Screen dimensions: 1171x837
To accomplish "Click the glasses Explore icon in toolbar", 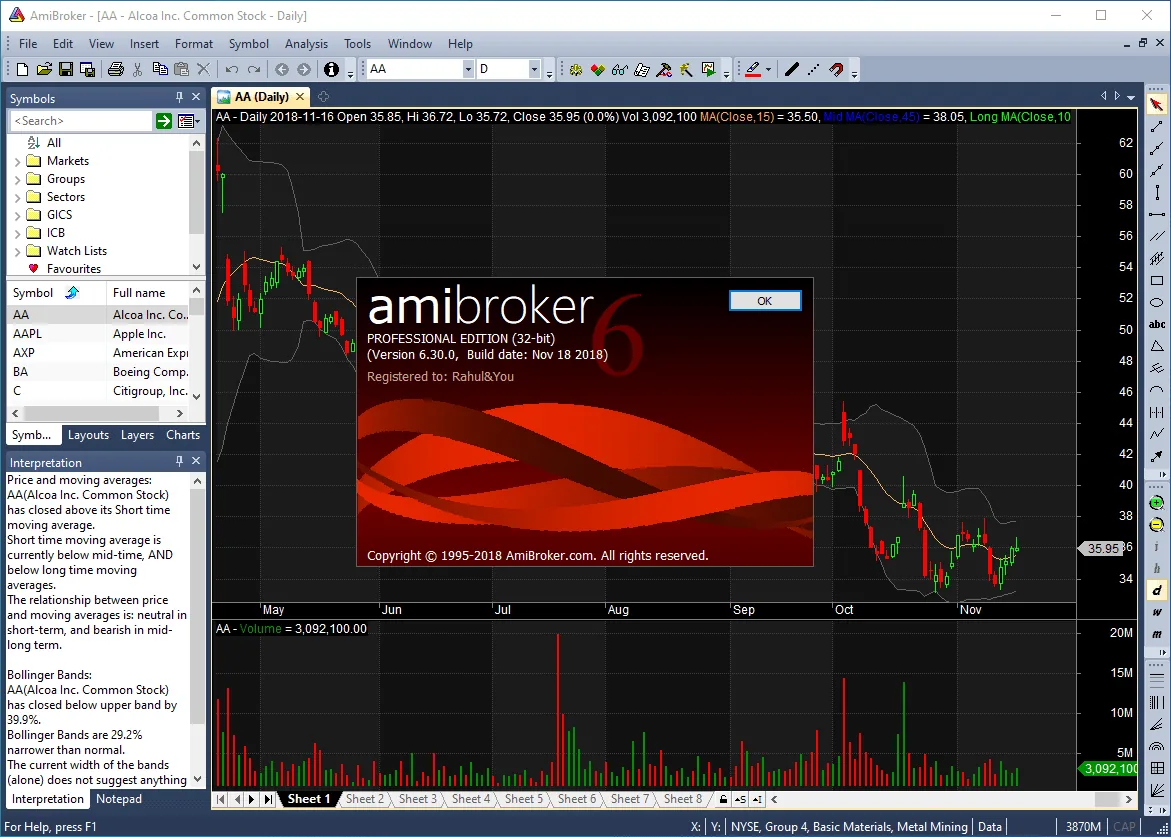I will 619,69.
